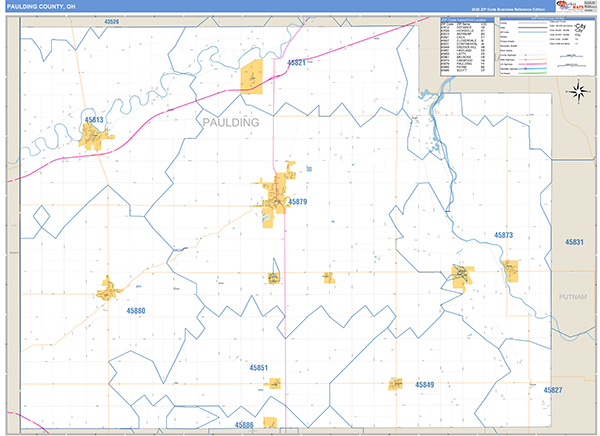Click the green Toll Roads legend line
Screen dimensions: 600x436
[533, 73]
